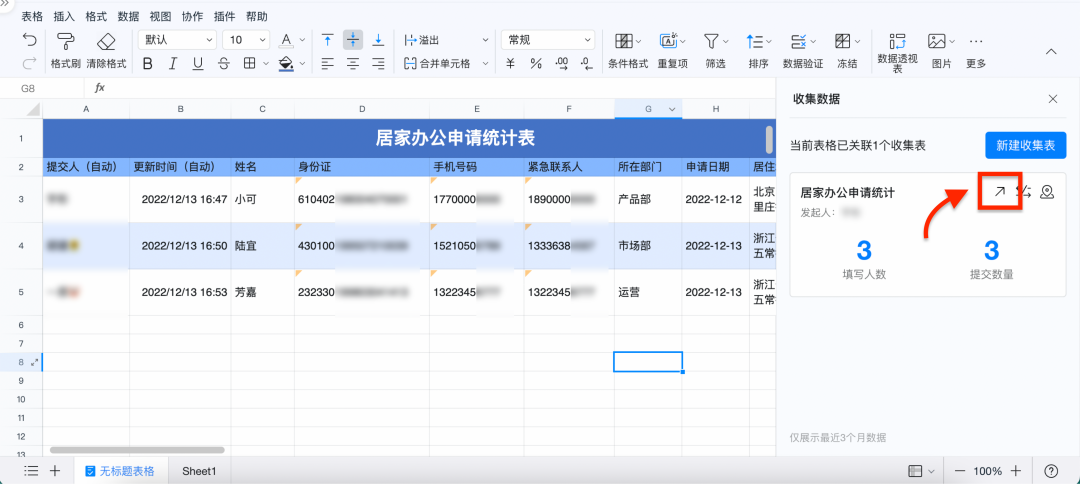The height and width of the screenshot is (484, 1080).
Task: Open the font family 默认 dropdown
Action: pos(177,40)
